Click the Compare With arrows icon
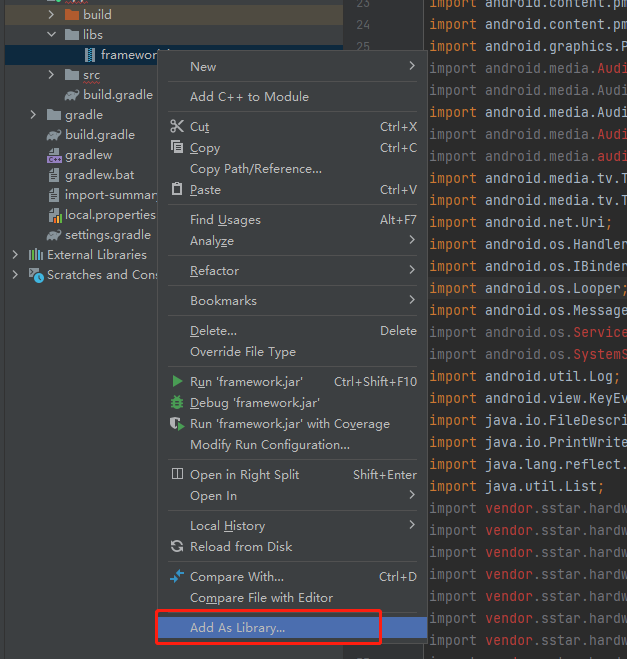The width and height of the screenshot is (627, 659). click(177, 576)
